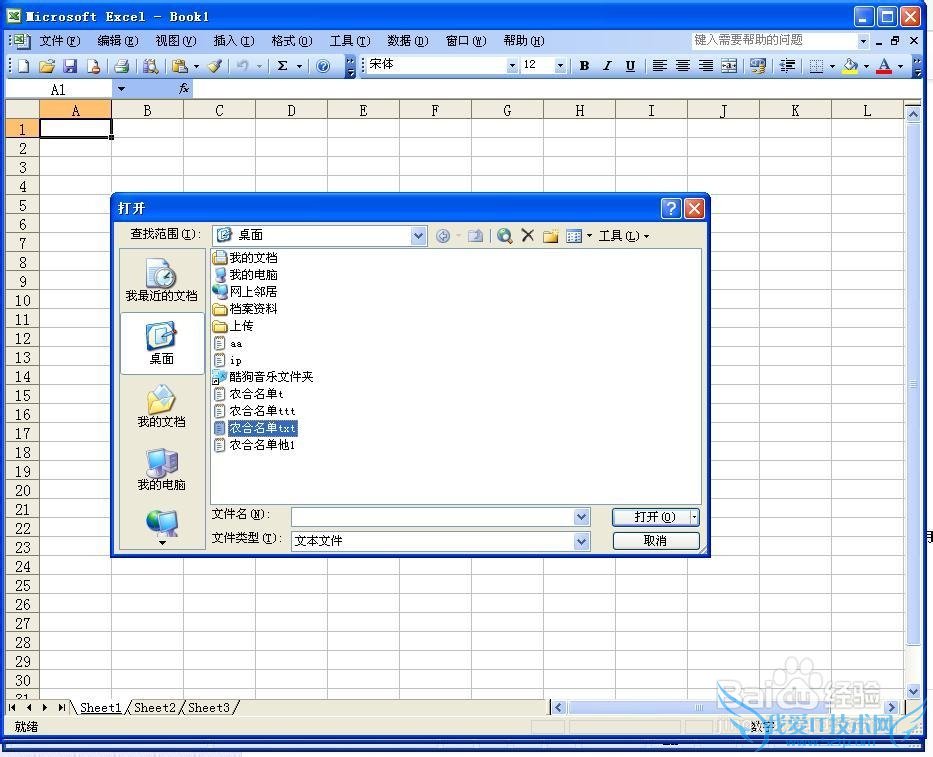Apply the red Font Color
This screenshot has height=757, width=933.
coord(884,66)
